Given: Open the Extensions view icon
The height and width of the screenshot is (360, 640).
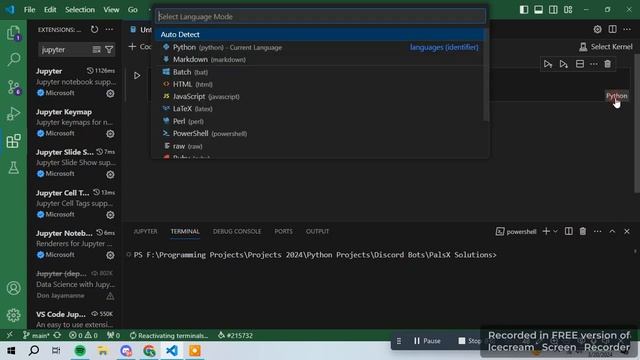Looking at the screenshot, I should 13,141.
